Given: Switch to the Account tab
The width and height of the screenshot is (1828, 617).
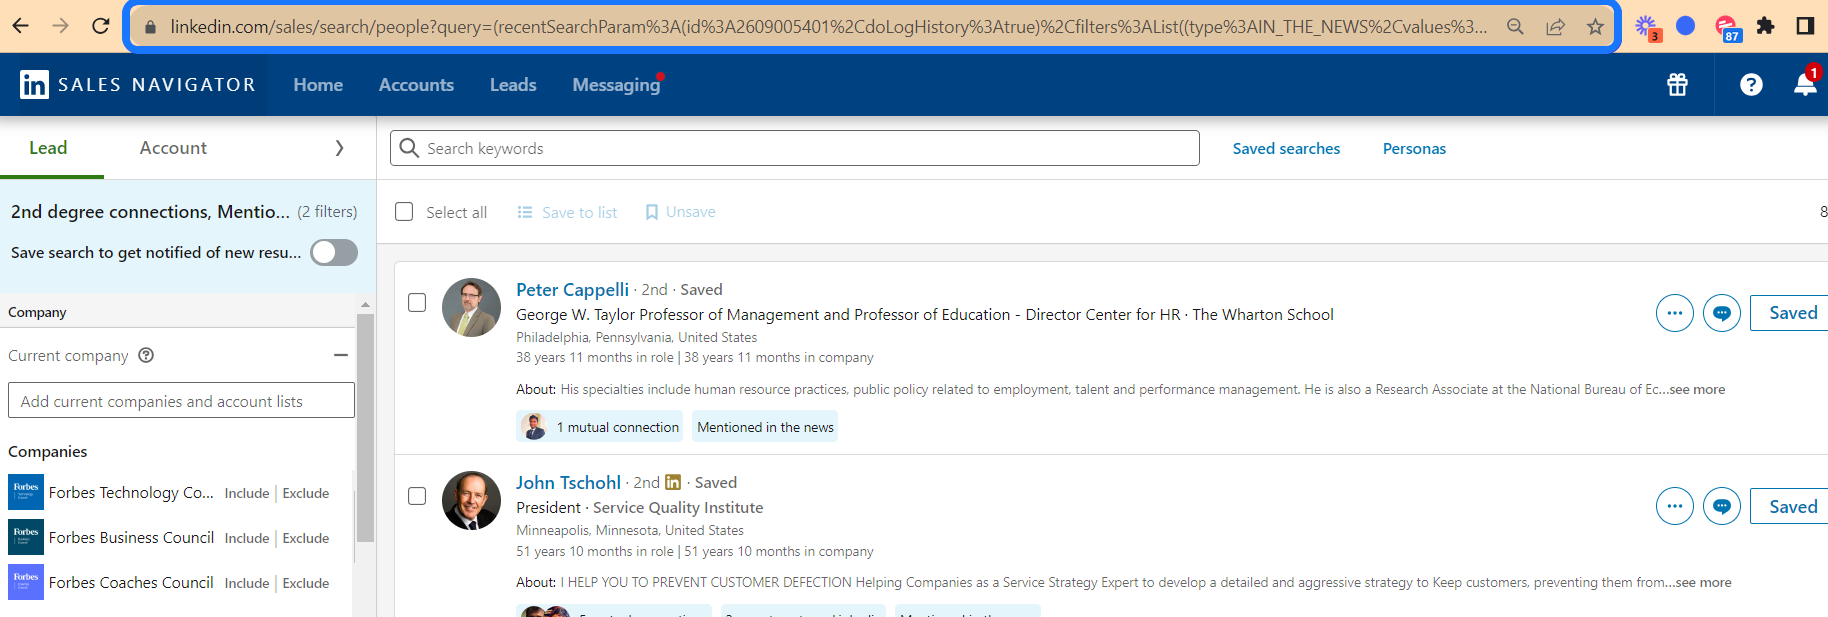Looking at the screenshot, I should coord(173,148).
